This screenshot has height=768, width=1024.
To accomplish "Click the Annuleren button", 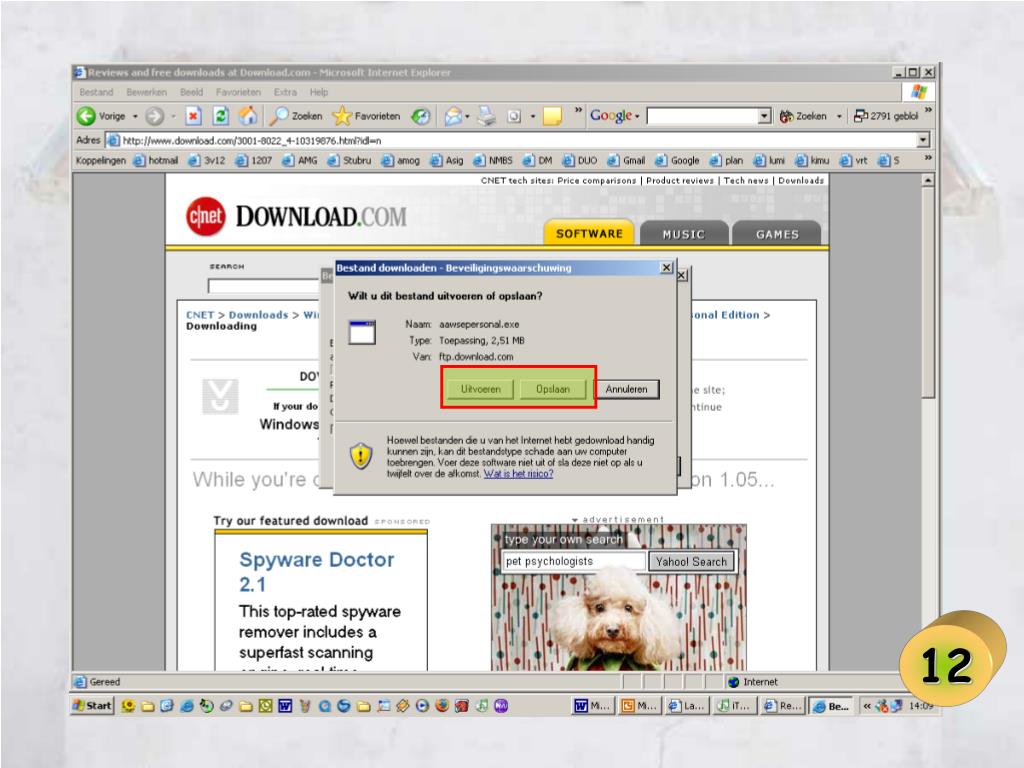I will pos(626,389).
